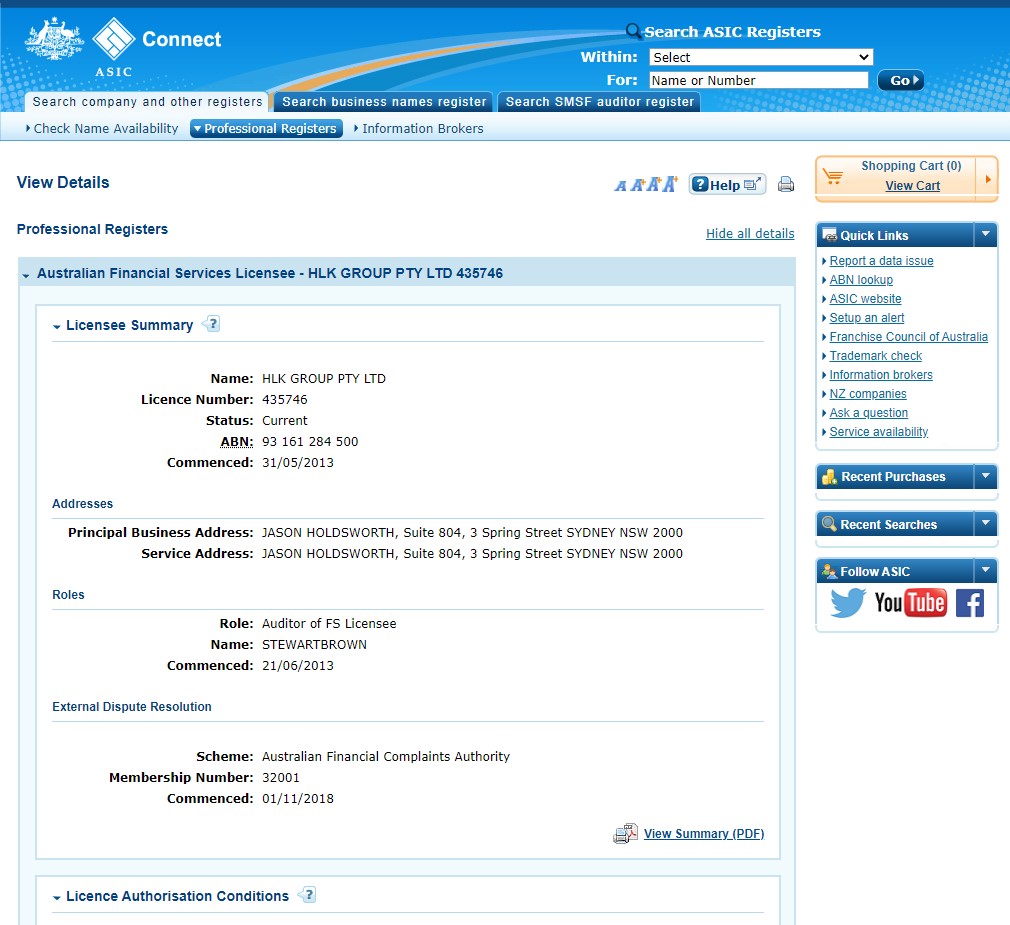Click membership number 32001
The height and width of the screenshot is (925, 1010).
[x=281, y=777]
